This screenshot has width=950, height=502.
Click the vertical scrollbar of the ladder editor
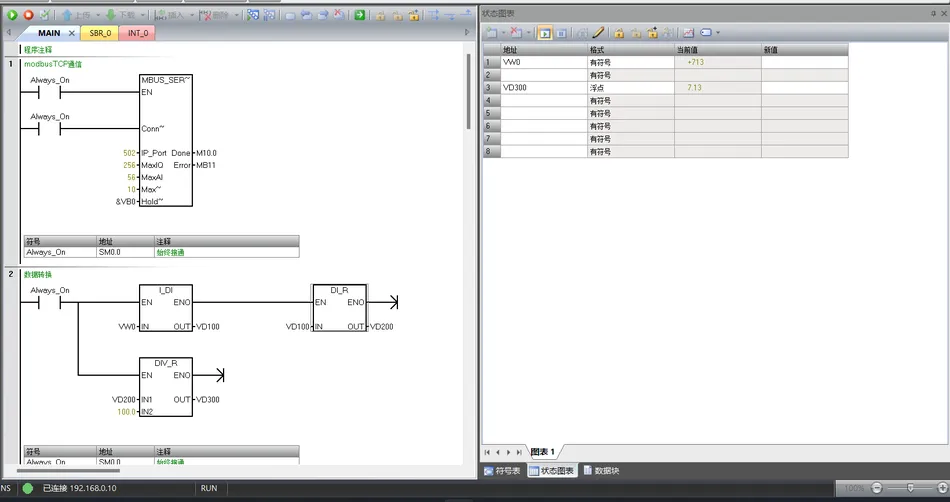tap(468, 91)
